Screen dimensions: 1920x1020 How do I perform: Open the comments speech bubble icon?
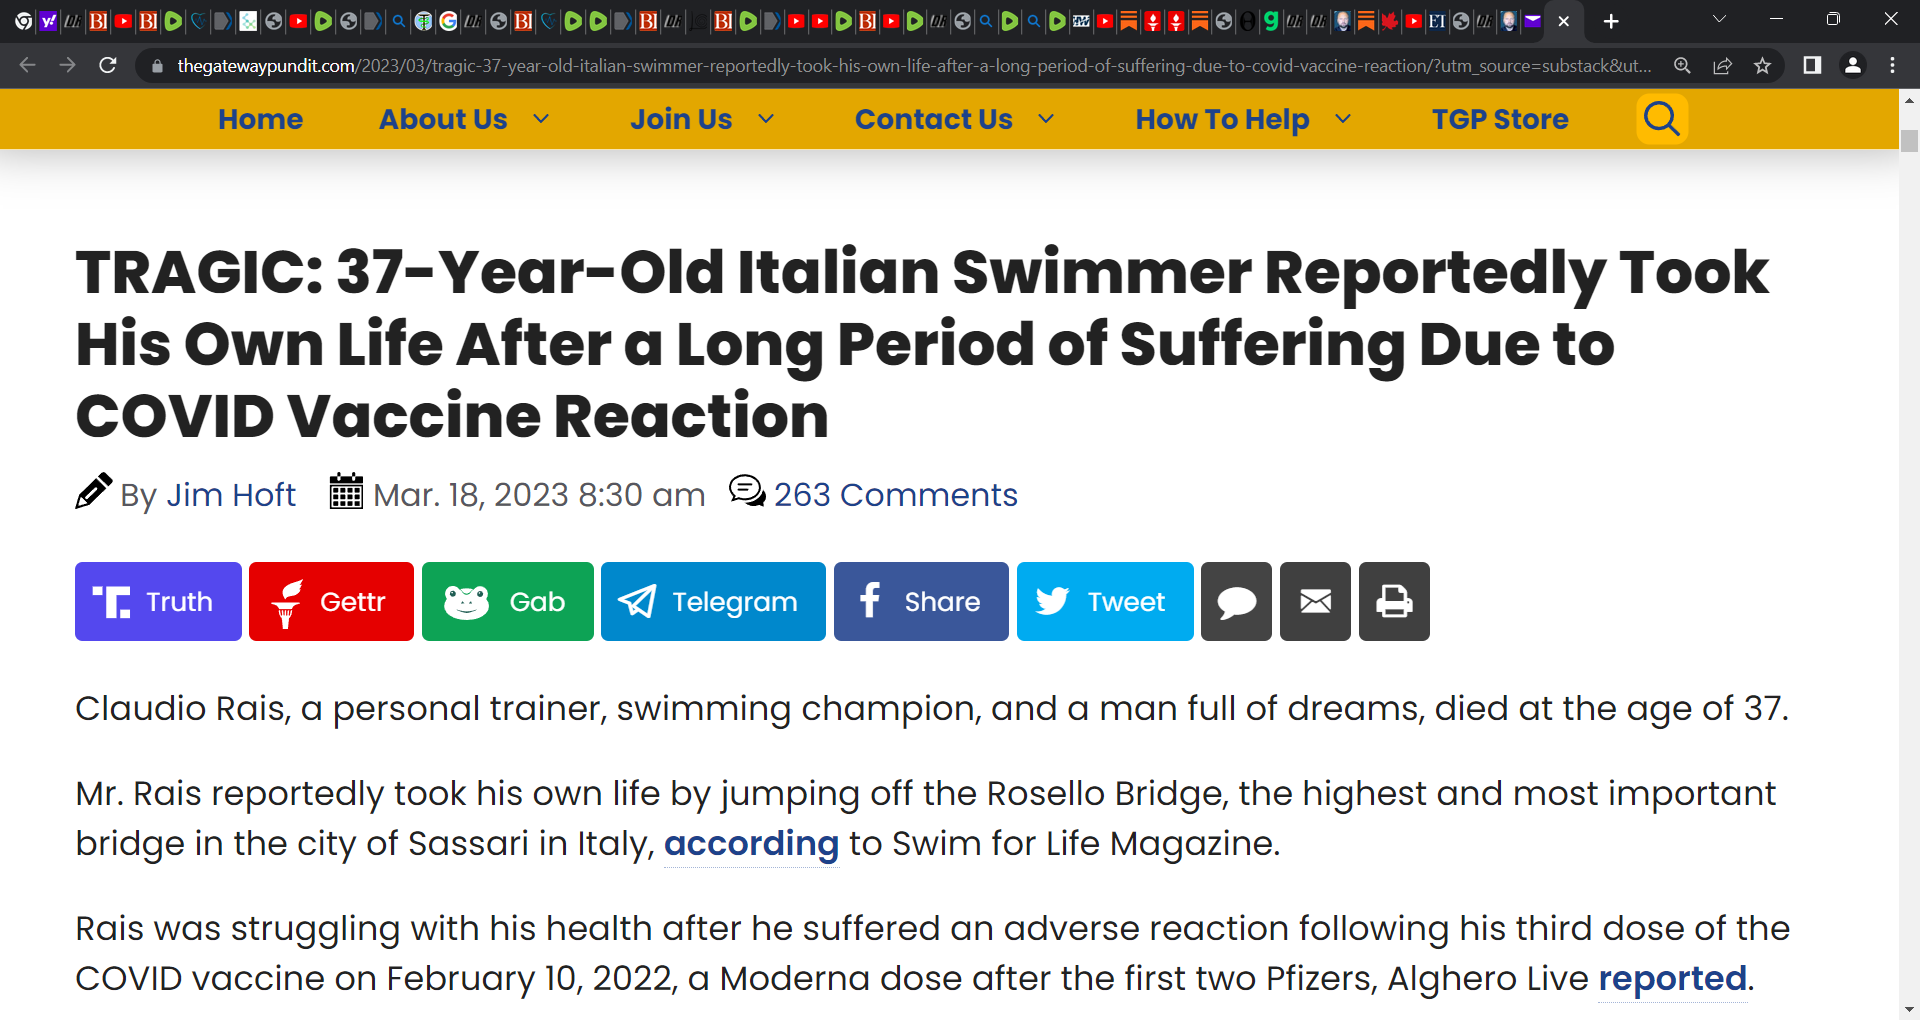1236,601
